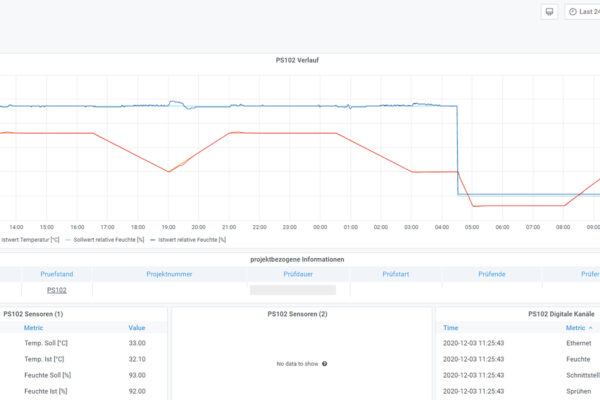Select the Feuchte Ist [%] row label

point(46,391)
